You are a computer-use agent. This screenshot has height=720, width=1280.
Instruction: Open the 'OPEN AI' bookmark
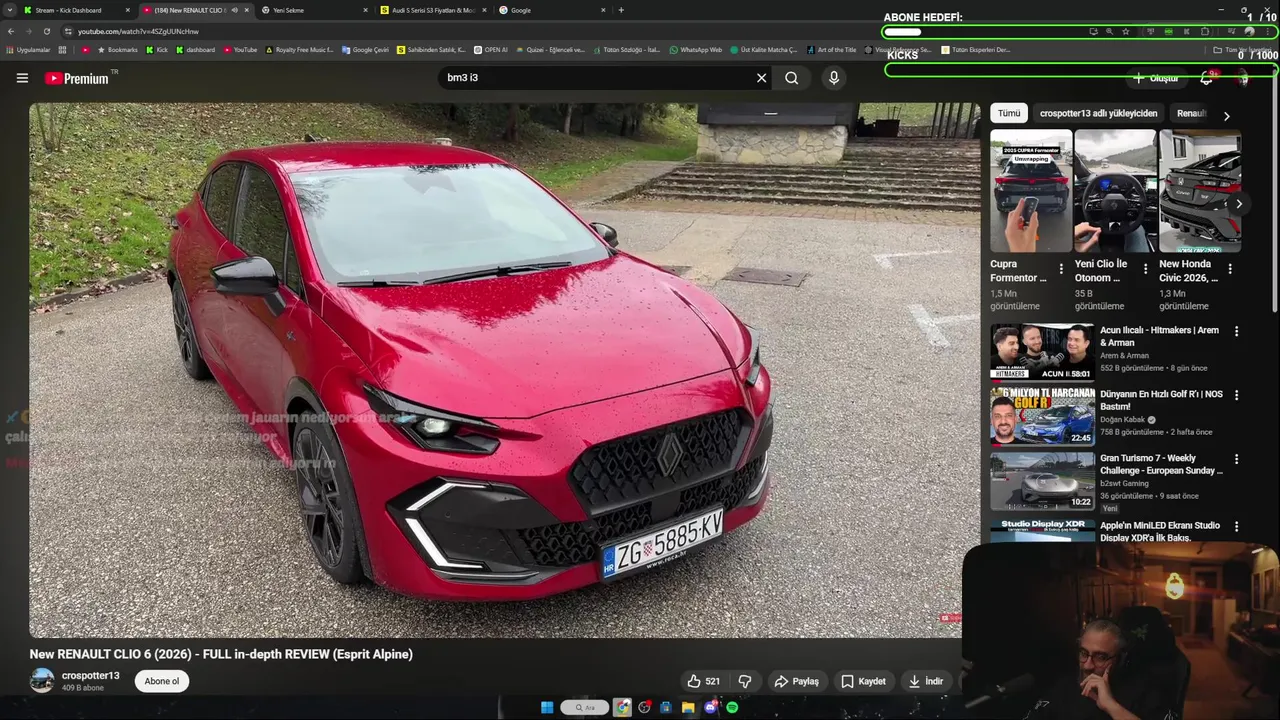(491, 49)
